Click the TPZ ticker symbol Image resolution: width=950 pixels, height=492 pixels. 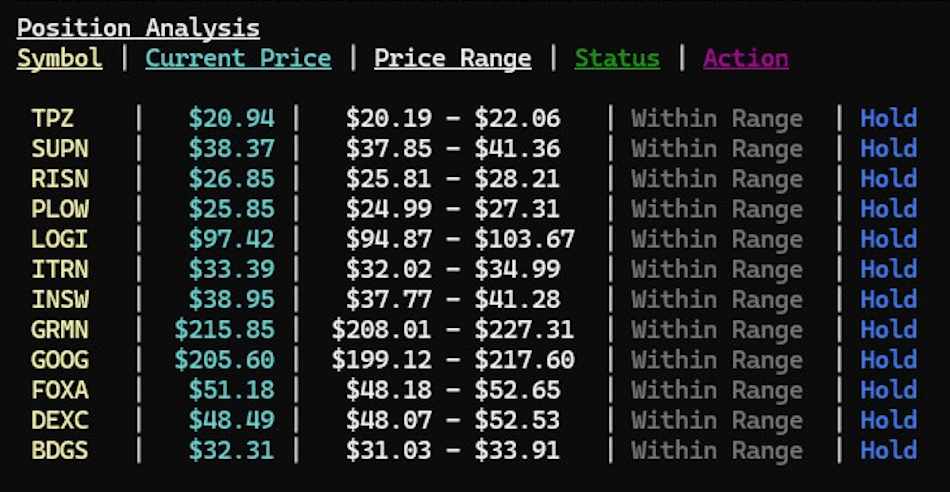tap(52, 119)
